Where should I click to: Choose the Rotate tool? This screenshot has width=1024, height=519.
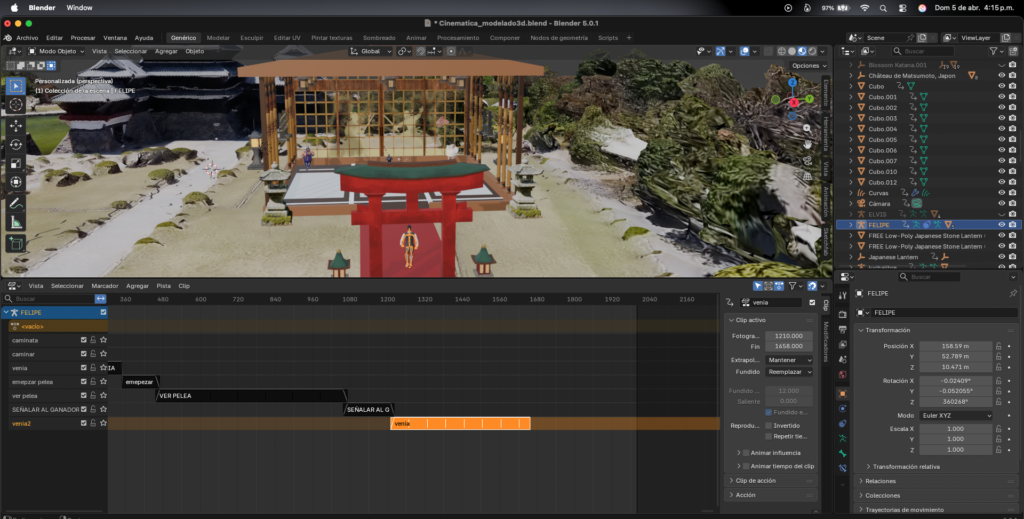click(x=16, y=145)
